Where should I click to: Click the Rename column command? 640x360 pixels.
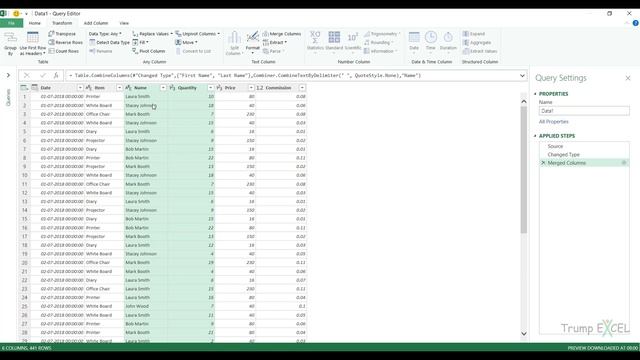(100, 51)
